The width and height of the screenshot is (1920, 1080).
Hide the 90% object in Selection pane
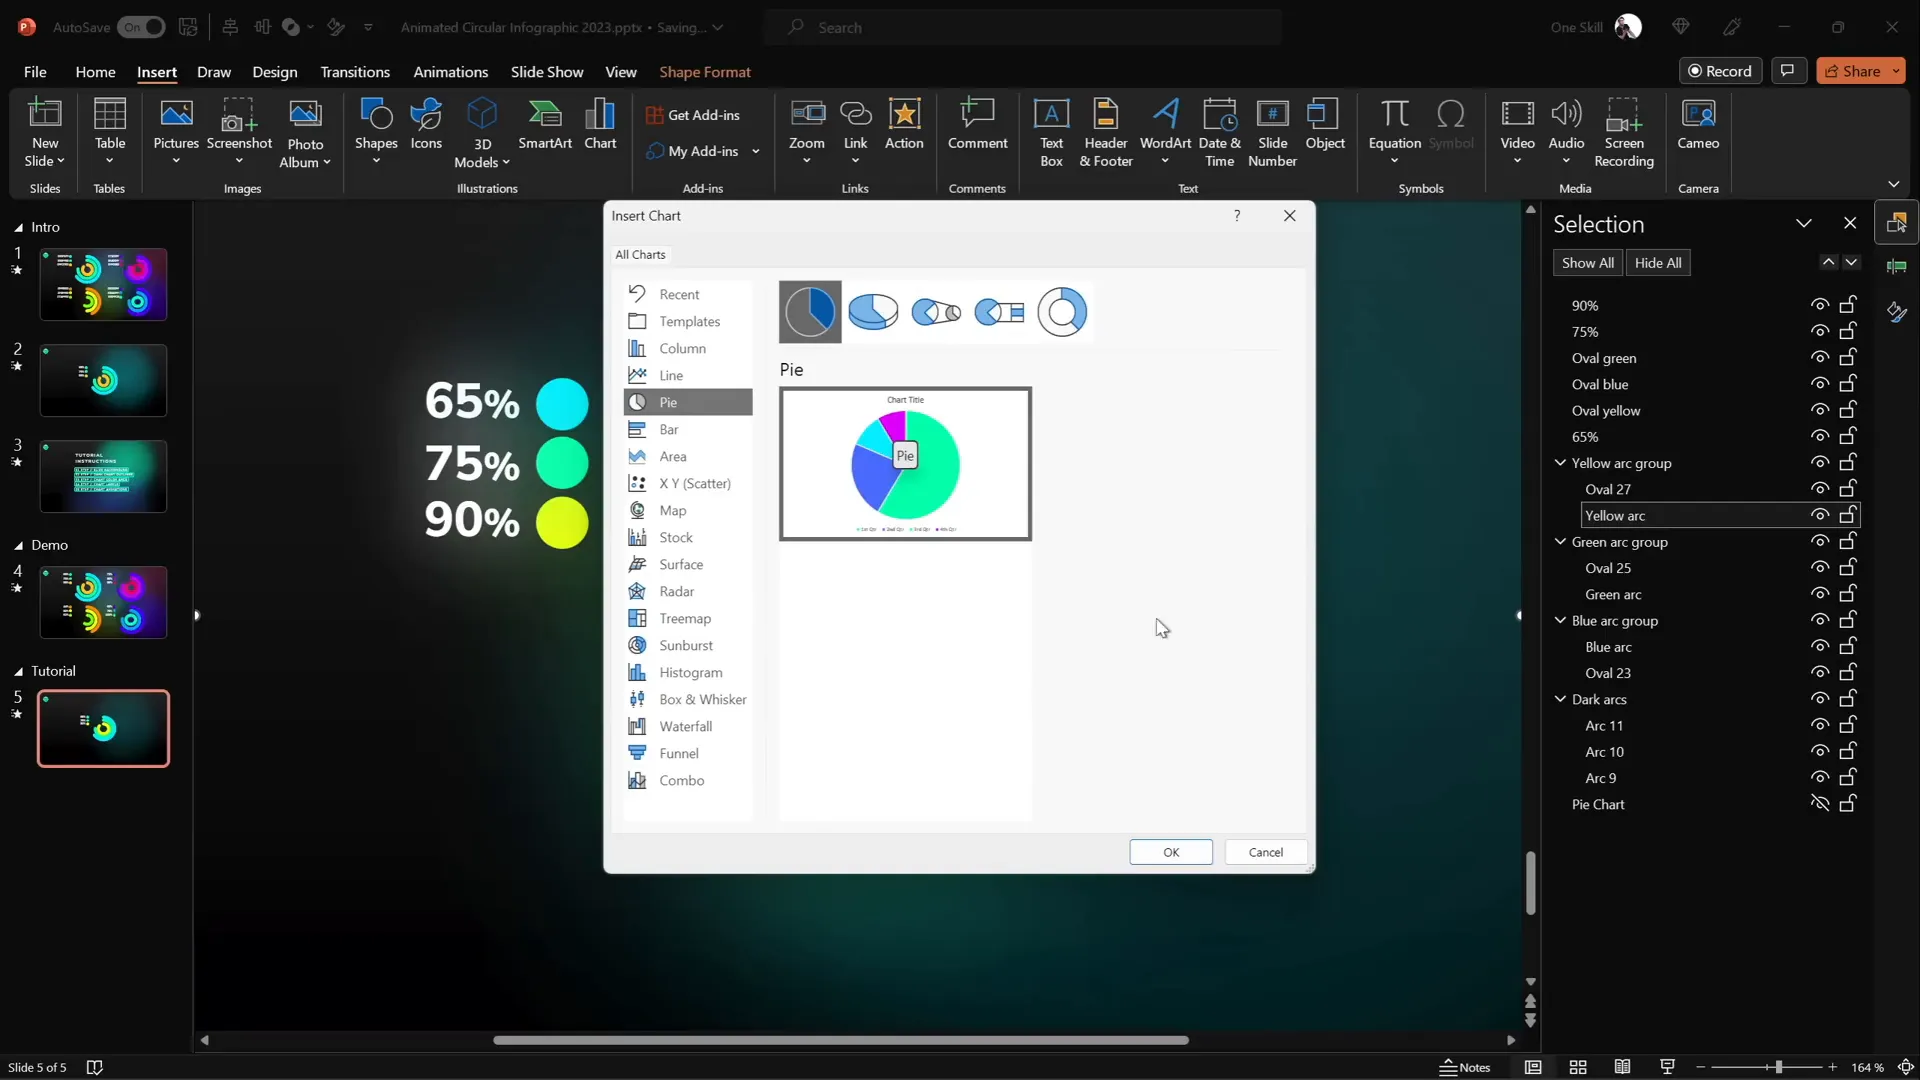coord(1820,305)
